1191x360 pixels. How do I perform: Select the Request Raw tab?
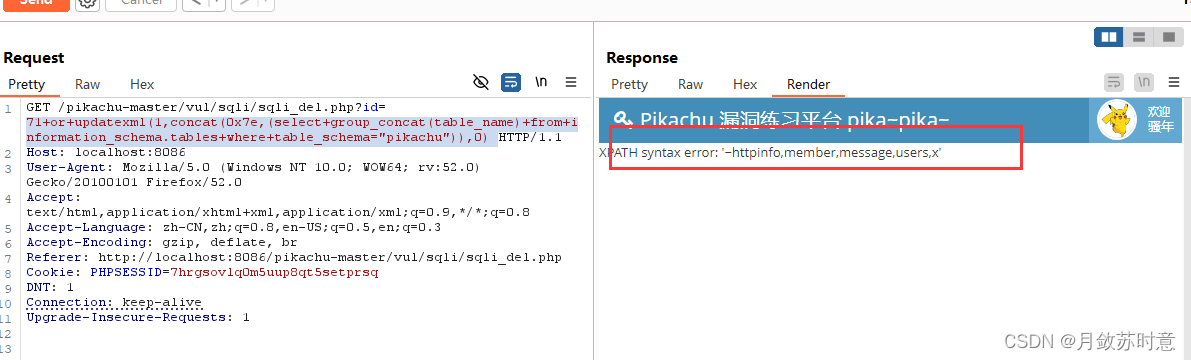click(x=87, y=84)
